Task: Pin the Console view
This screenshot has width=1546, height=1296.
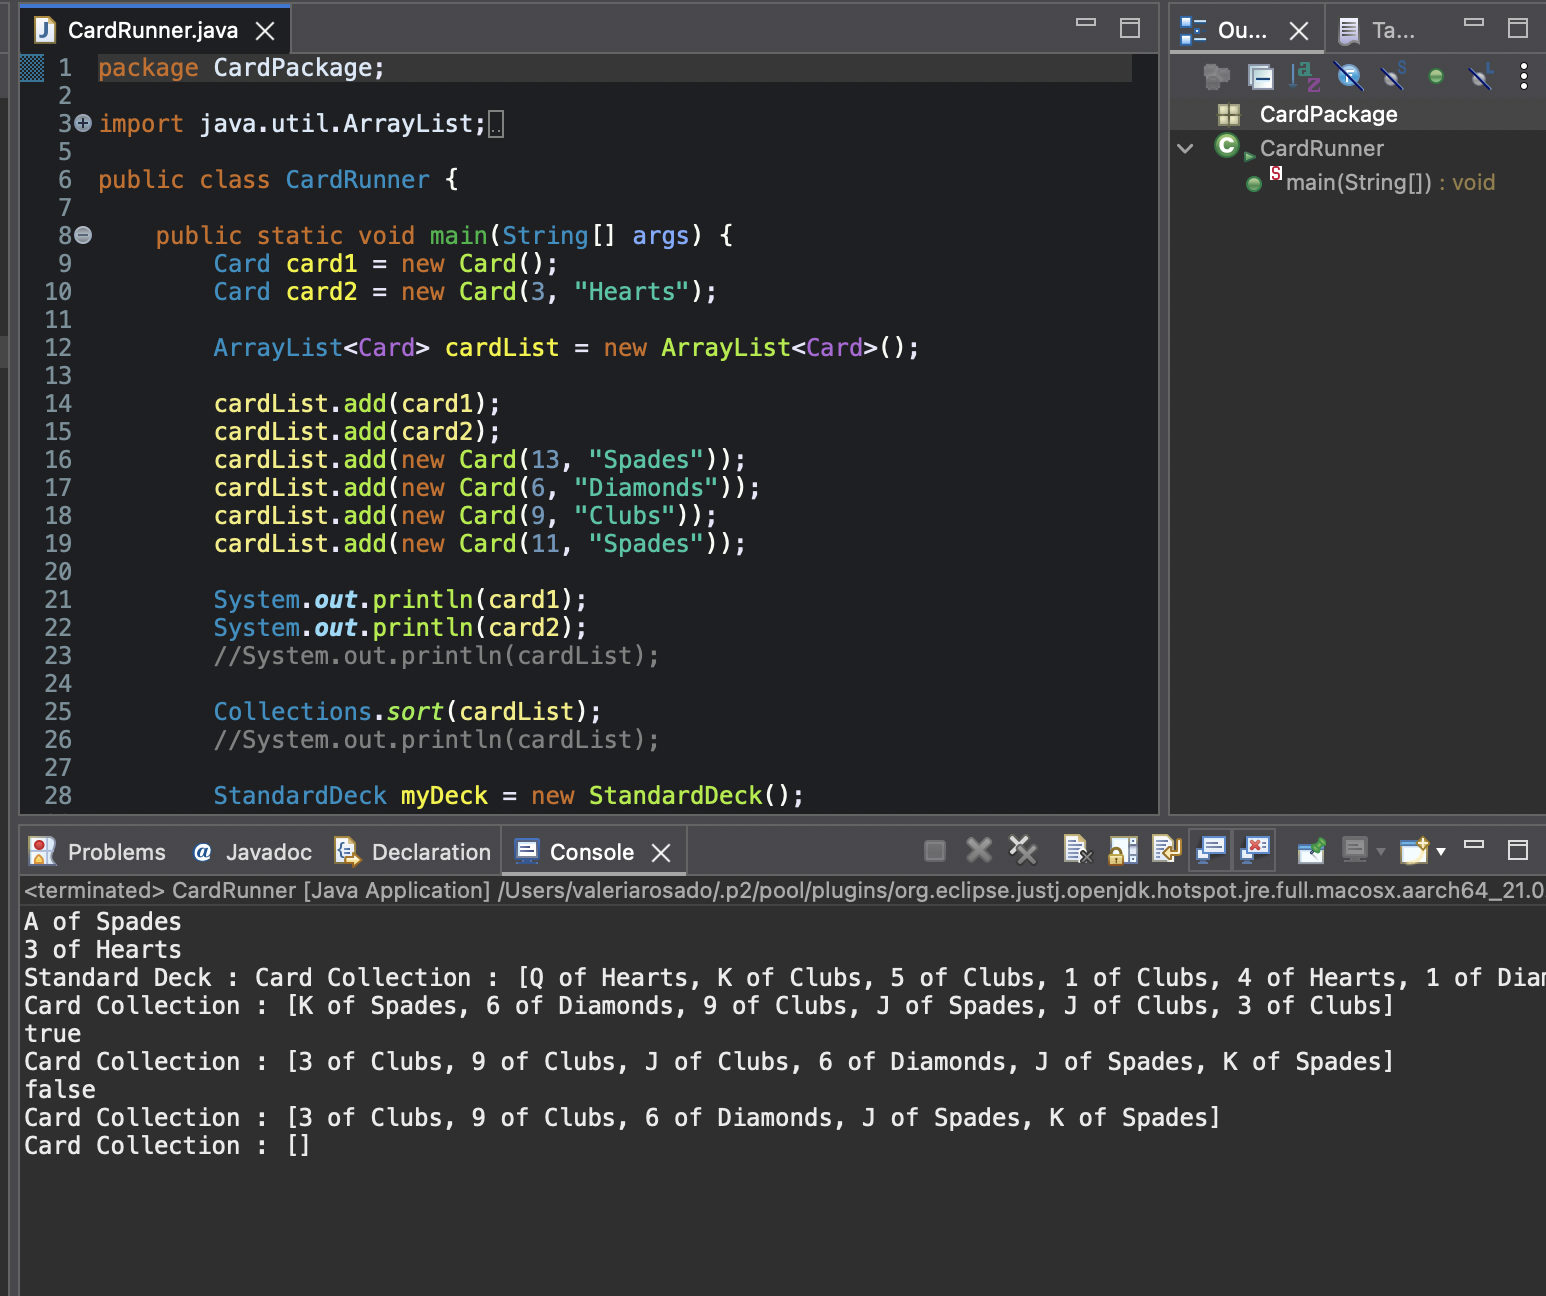Action: click(1310, 851)
